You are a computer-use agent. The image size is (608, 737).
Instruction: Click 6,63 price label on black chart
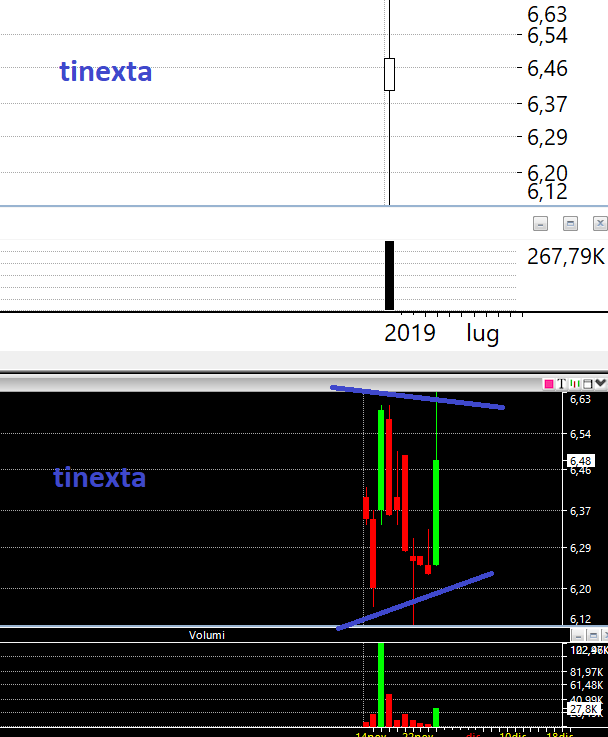580,400
